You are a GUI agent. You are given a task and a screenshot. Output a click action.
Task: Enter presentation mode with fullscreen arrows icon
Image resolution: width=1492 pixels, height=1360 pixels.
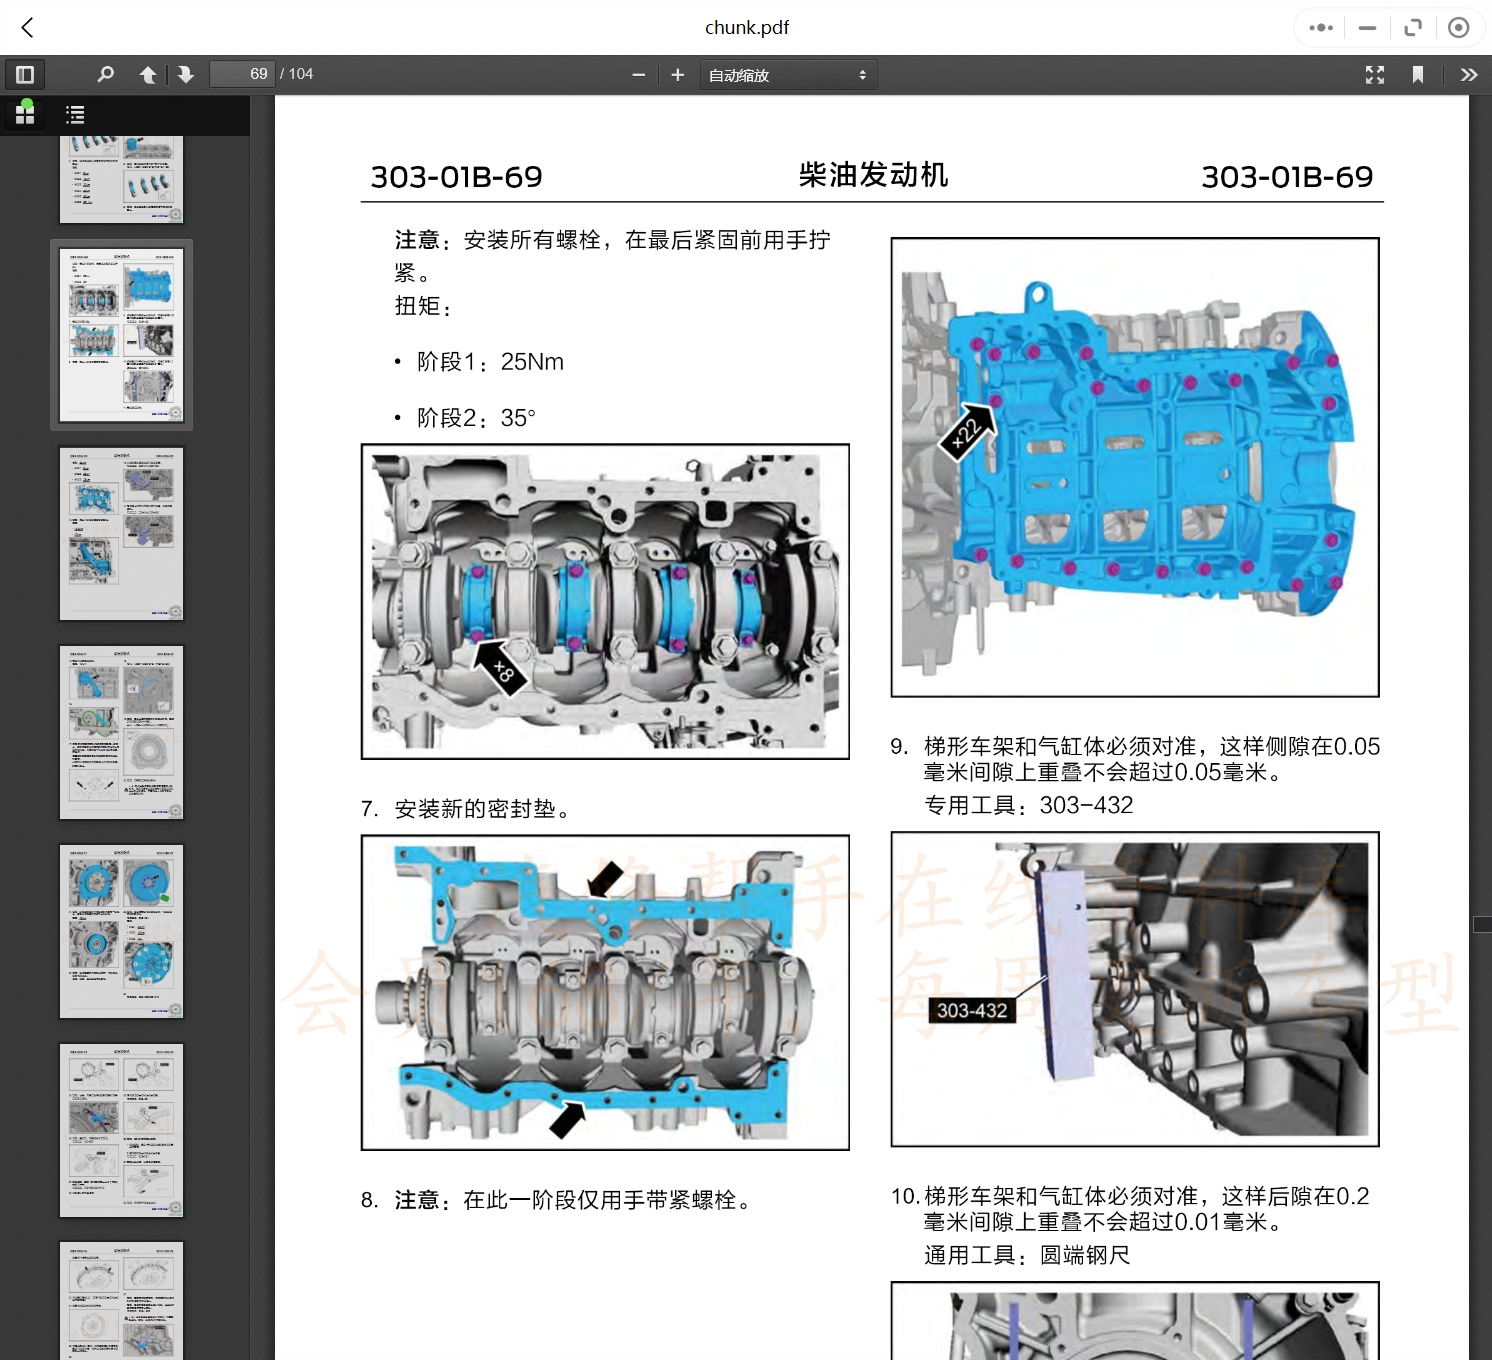click(1375, 74)
